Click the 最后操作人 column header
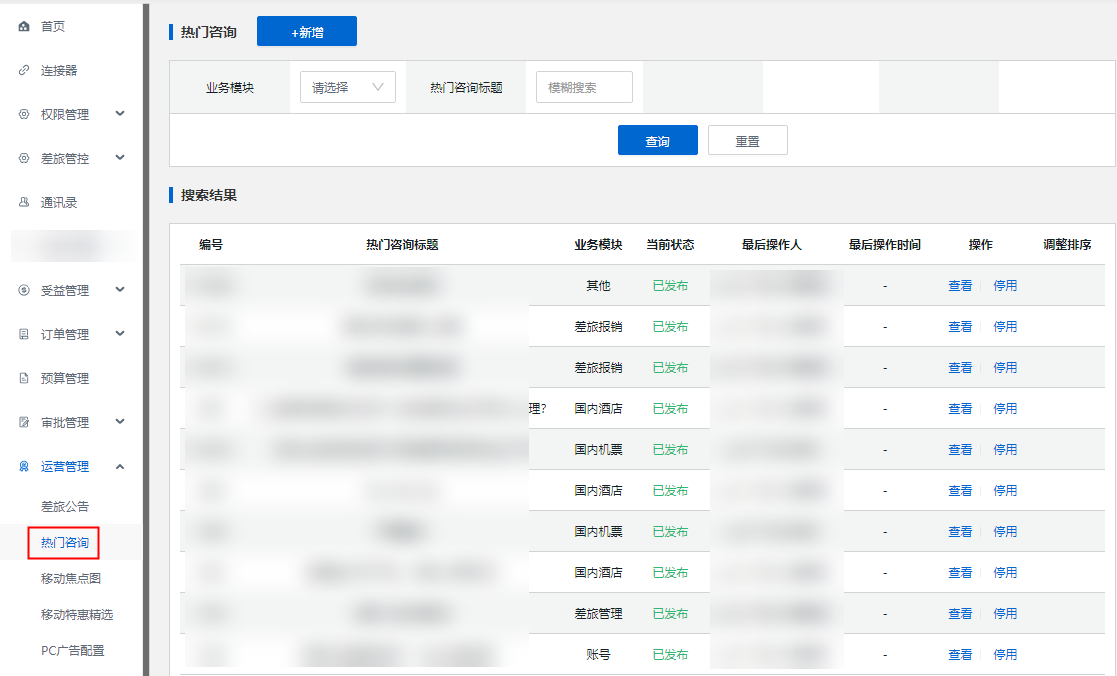Screen dimensions: 1117x676 [772, 244]
